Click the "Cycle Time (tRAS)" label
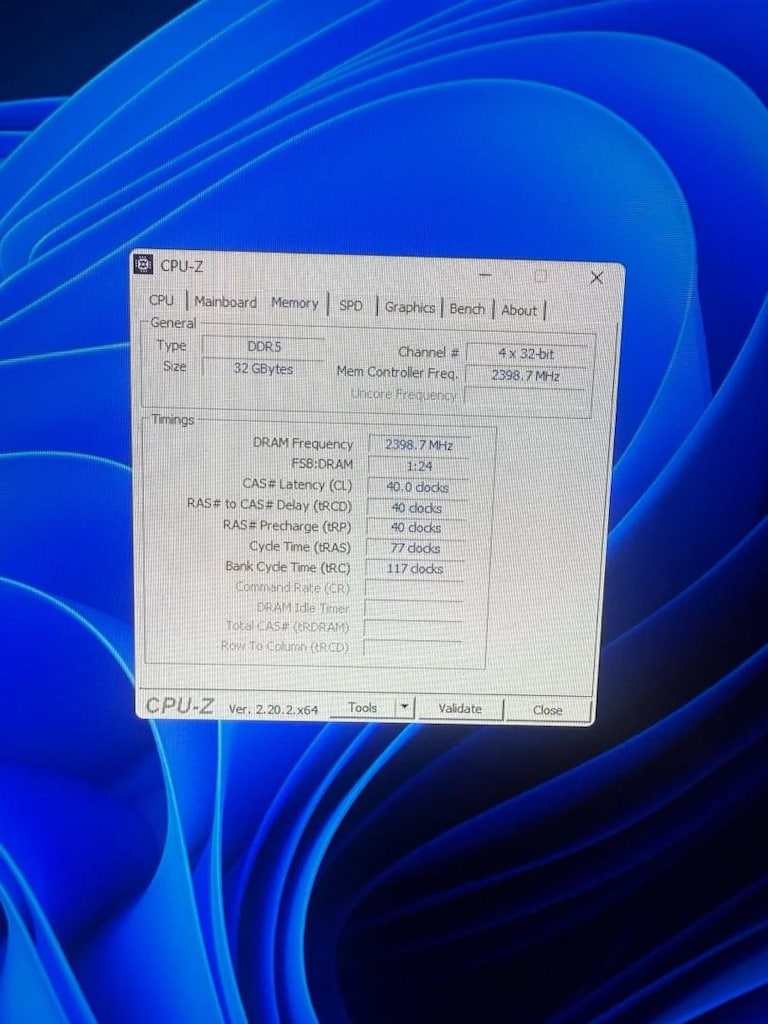The width and height of the screenshot is (768, 1024). [x=300, y=547]
